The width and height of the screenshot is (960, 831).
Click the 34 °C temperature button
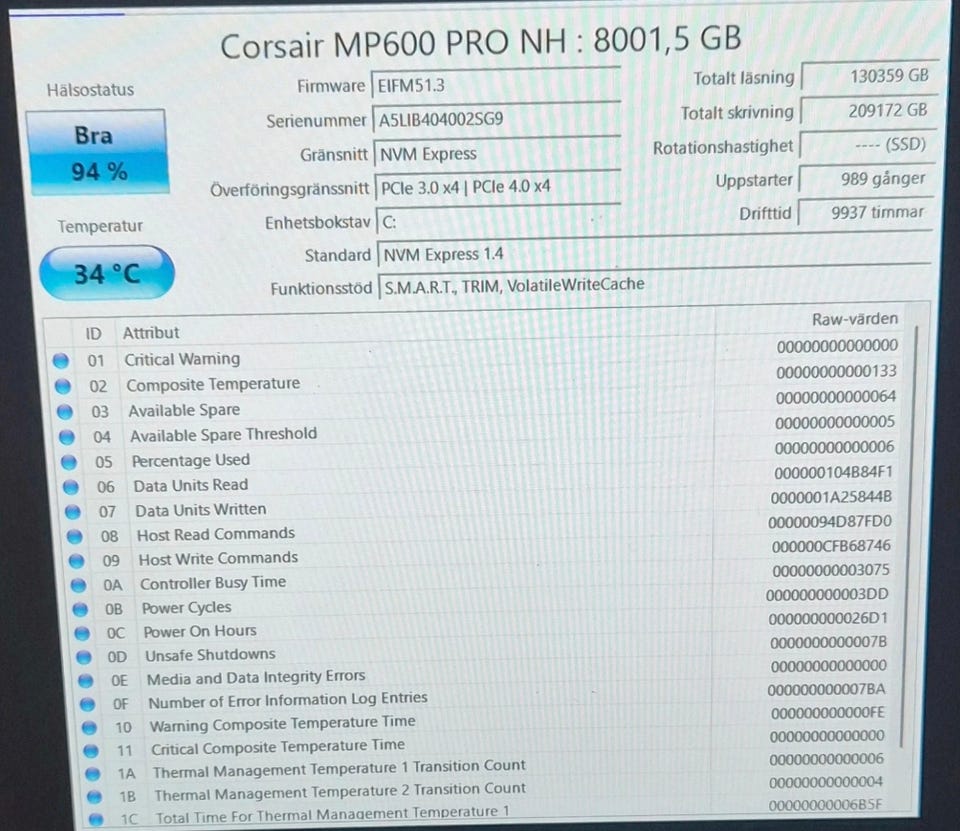click(x=107, y=273)
